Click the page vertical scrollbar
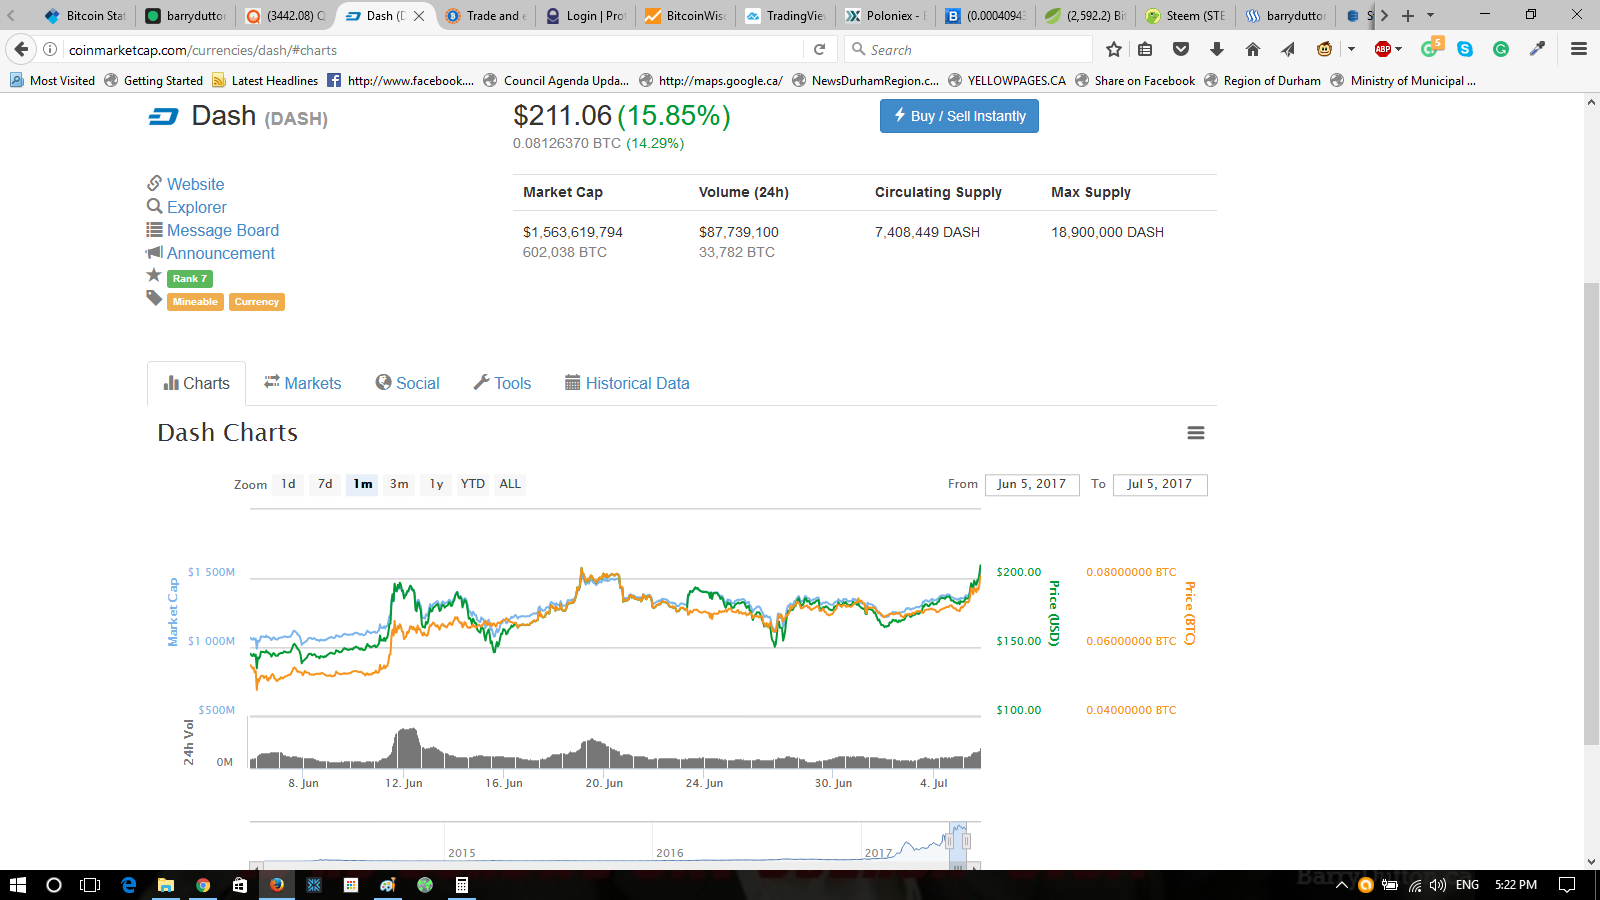The width and height of the screenshot is (1600, 900). (1591, 515)
